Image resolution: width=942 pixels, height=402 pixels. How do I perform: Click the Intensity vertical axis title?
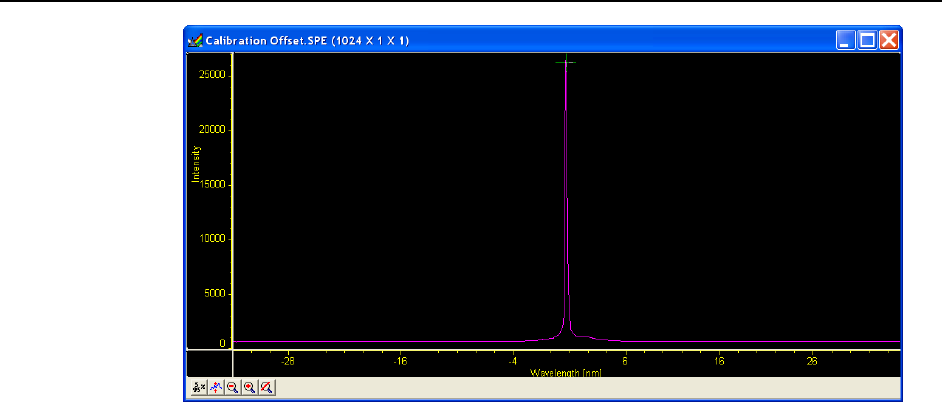coord(195,164)
